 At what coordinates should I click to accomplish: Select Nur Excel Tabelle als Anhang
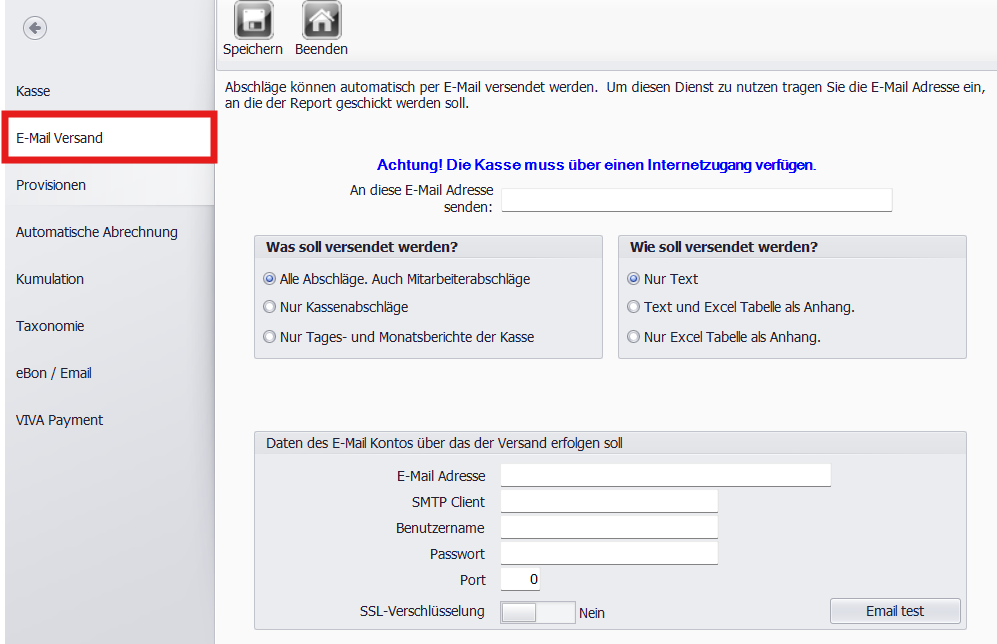coord(633,337)
